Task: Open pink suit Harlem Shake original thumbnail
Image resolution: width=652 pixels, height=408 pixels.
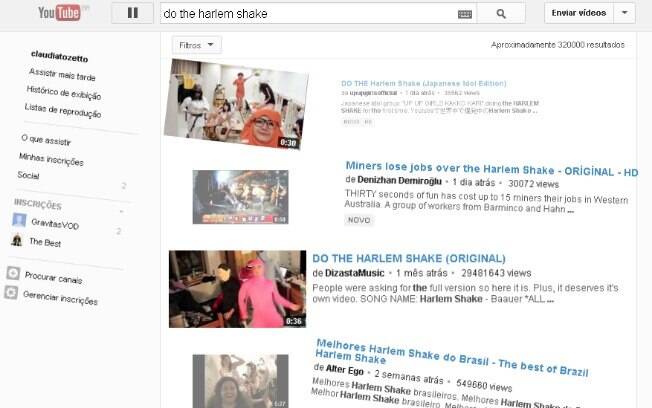Action: coord(237,289)
